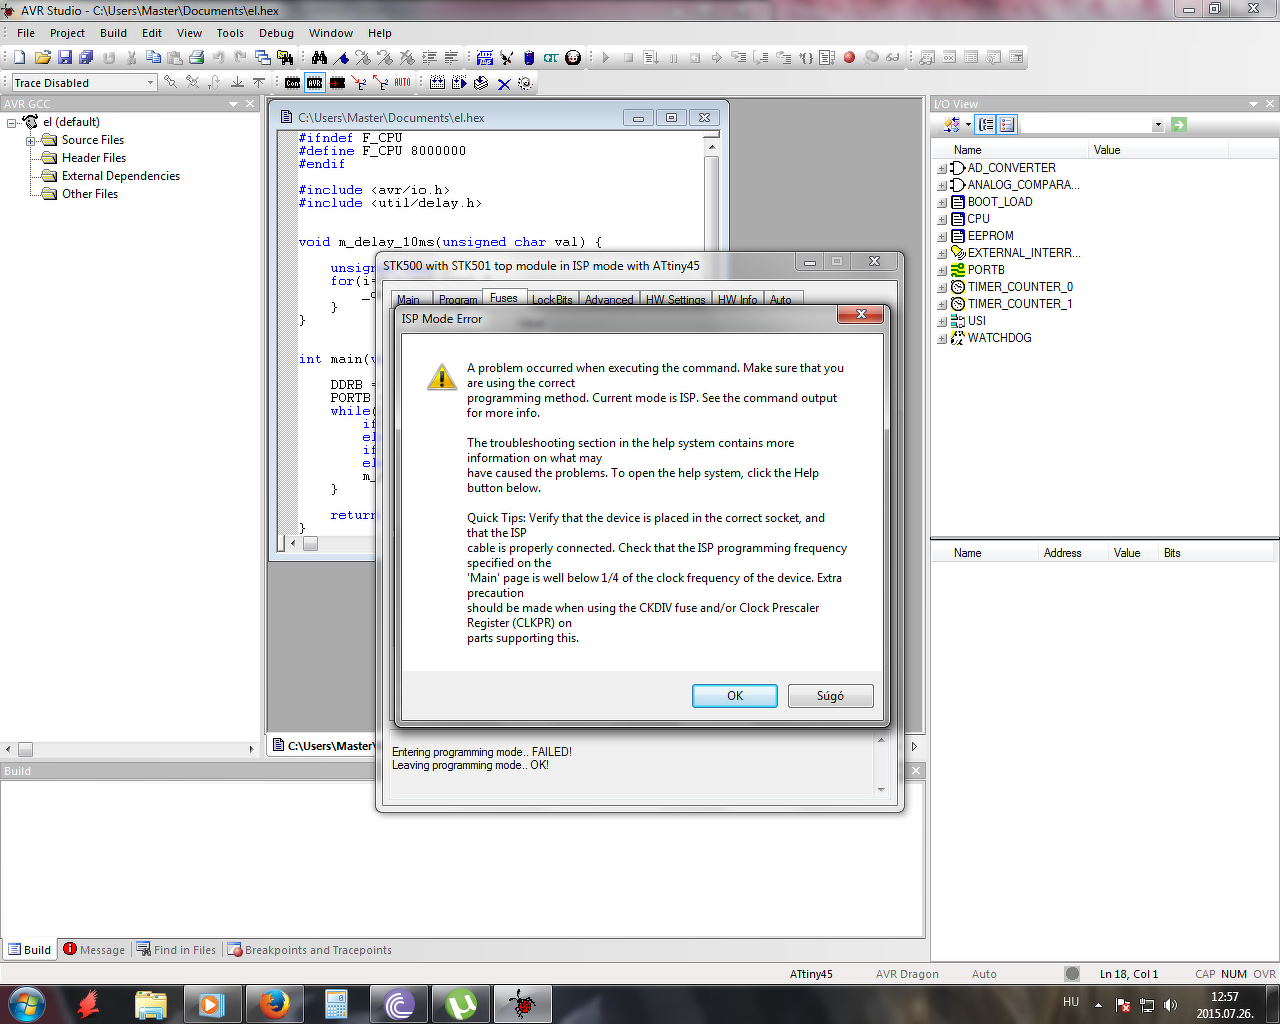Click the AVR Studio ladybug taskbar icon
Image resolution: width=1280 pixels, height=1024 pixels.
[x=522, y=1004]
